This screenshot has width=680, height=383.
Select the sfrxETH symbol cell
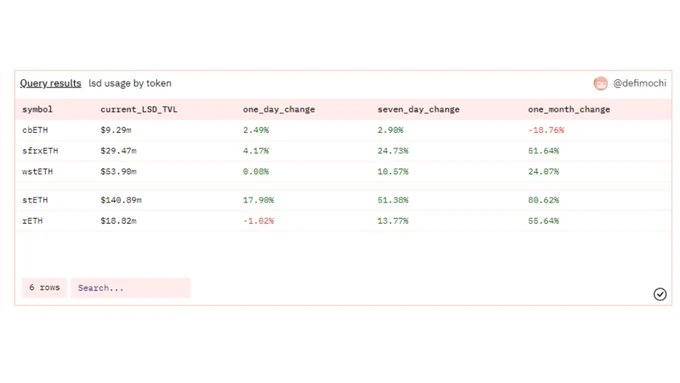[40, 151]
